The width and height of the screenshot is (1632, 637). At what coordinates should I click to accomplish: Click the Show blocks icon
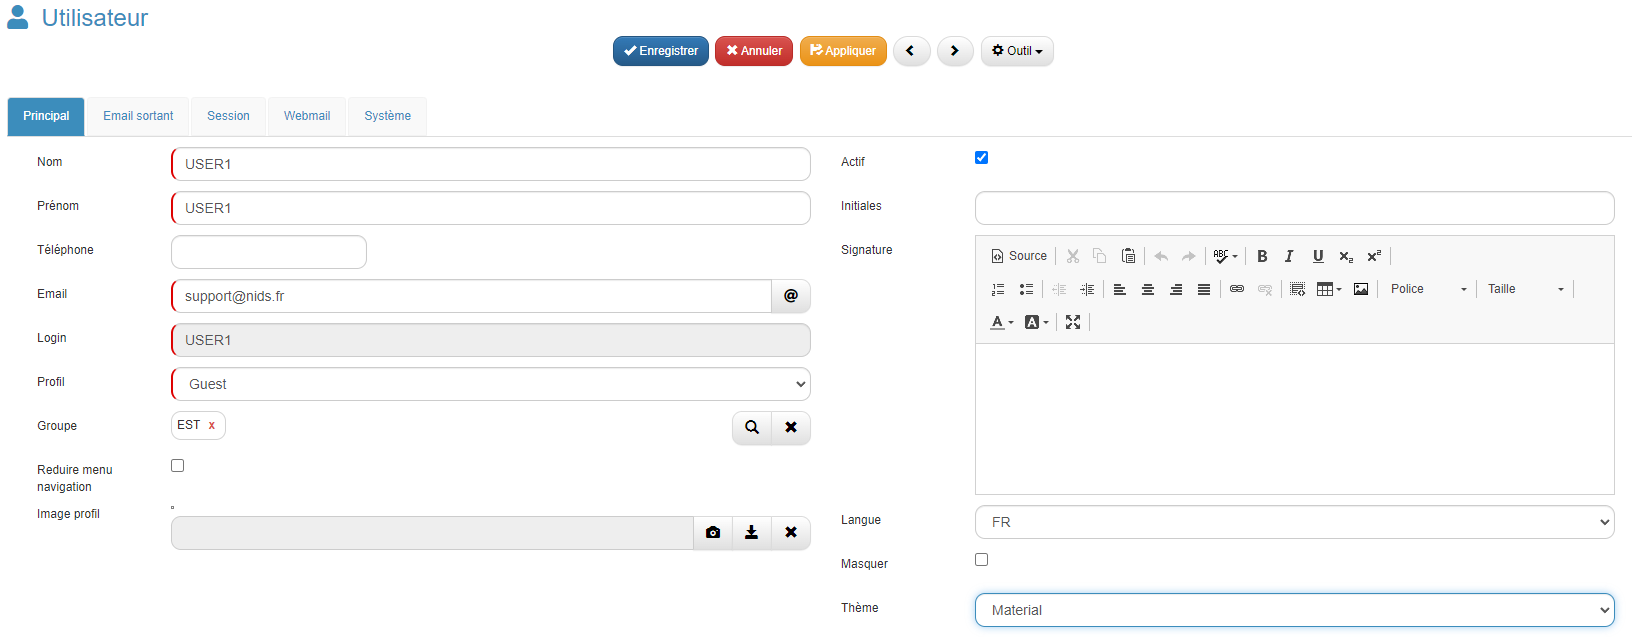point(1298,289)
